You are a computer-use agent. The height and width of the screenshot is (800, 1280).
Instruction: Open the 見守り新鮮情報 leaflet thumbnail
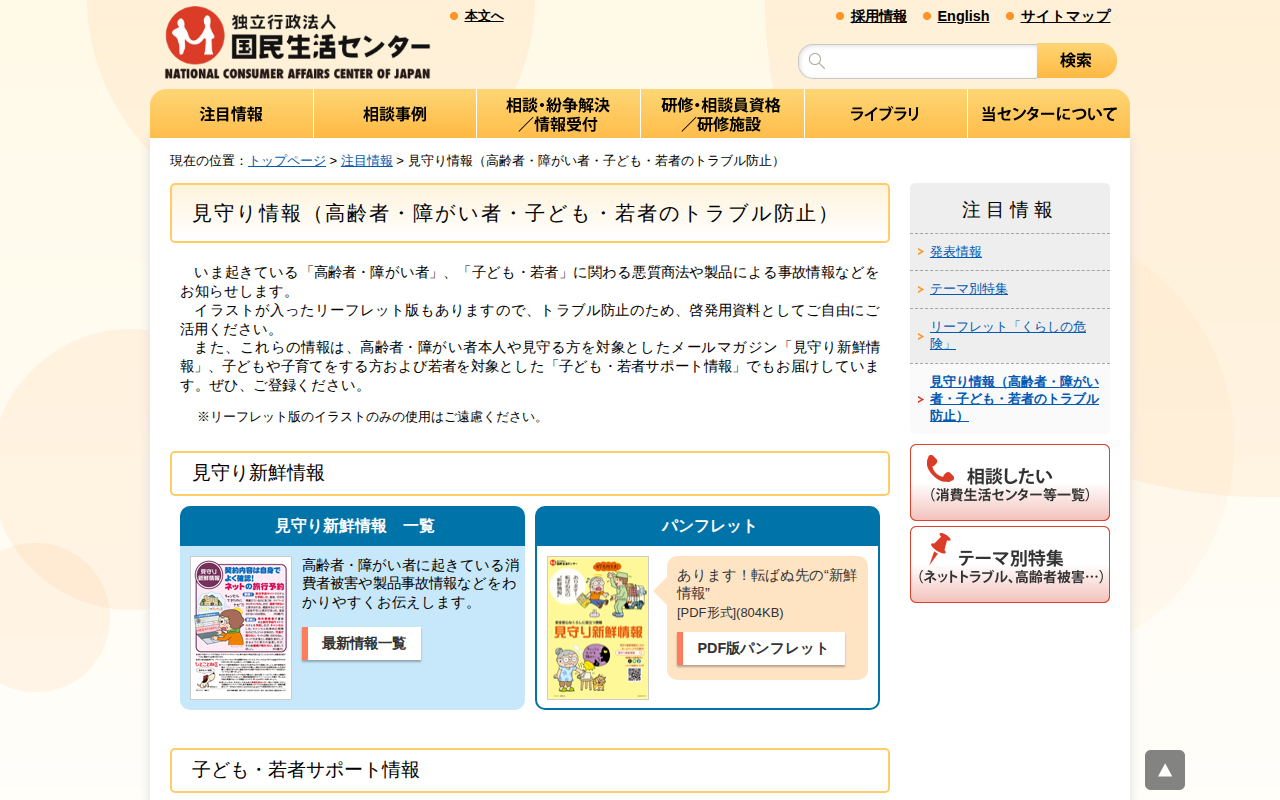pos(241,628)
